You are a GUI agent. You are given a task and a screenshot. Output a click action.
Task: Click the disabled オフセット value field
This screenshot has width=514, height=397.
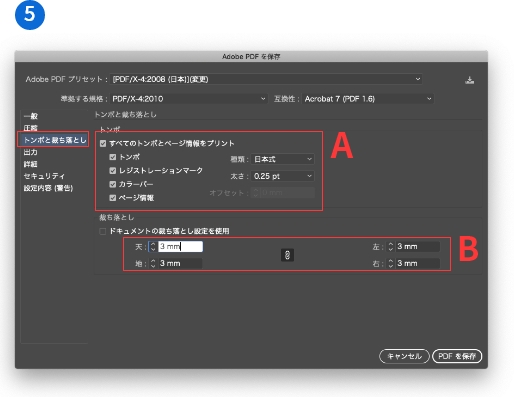pos(287,193)
